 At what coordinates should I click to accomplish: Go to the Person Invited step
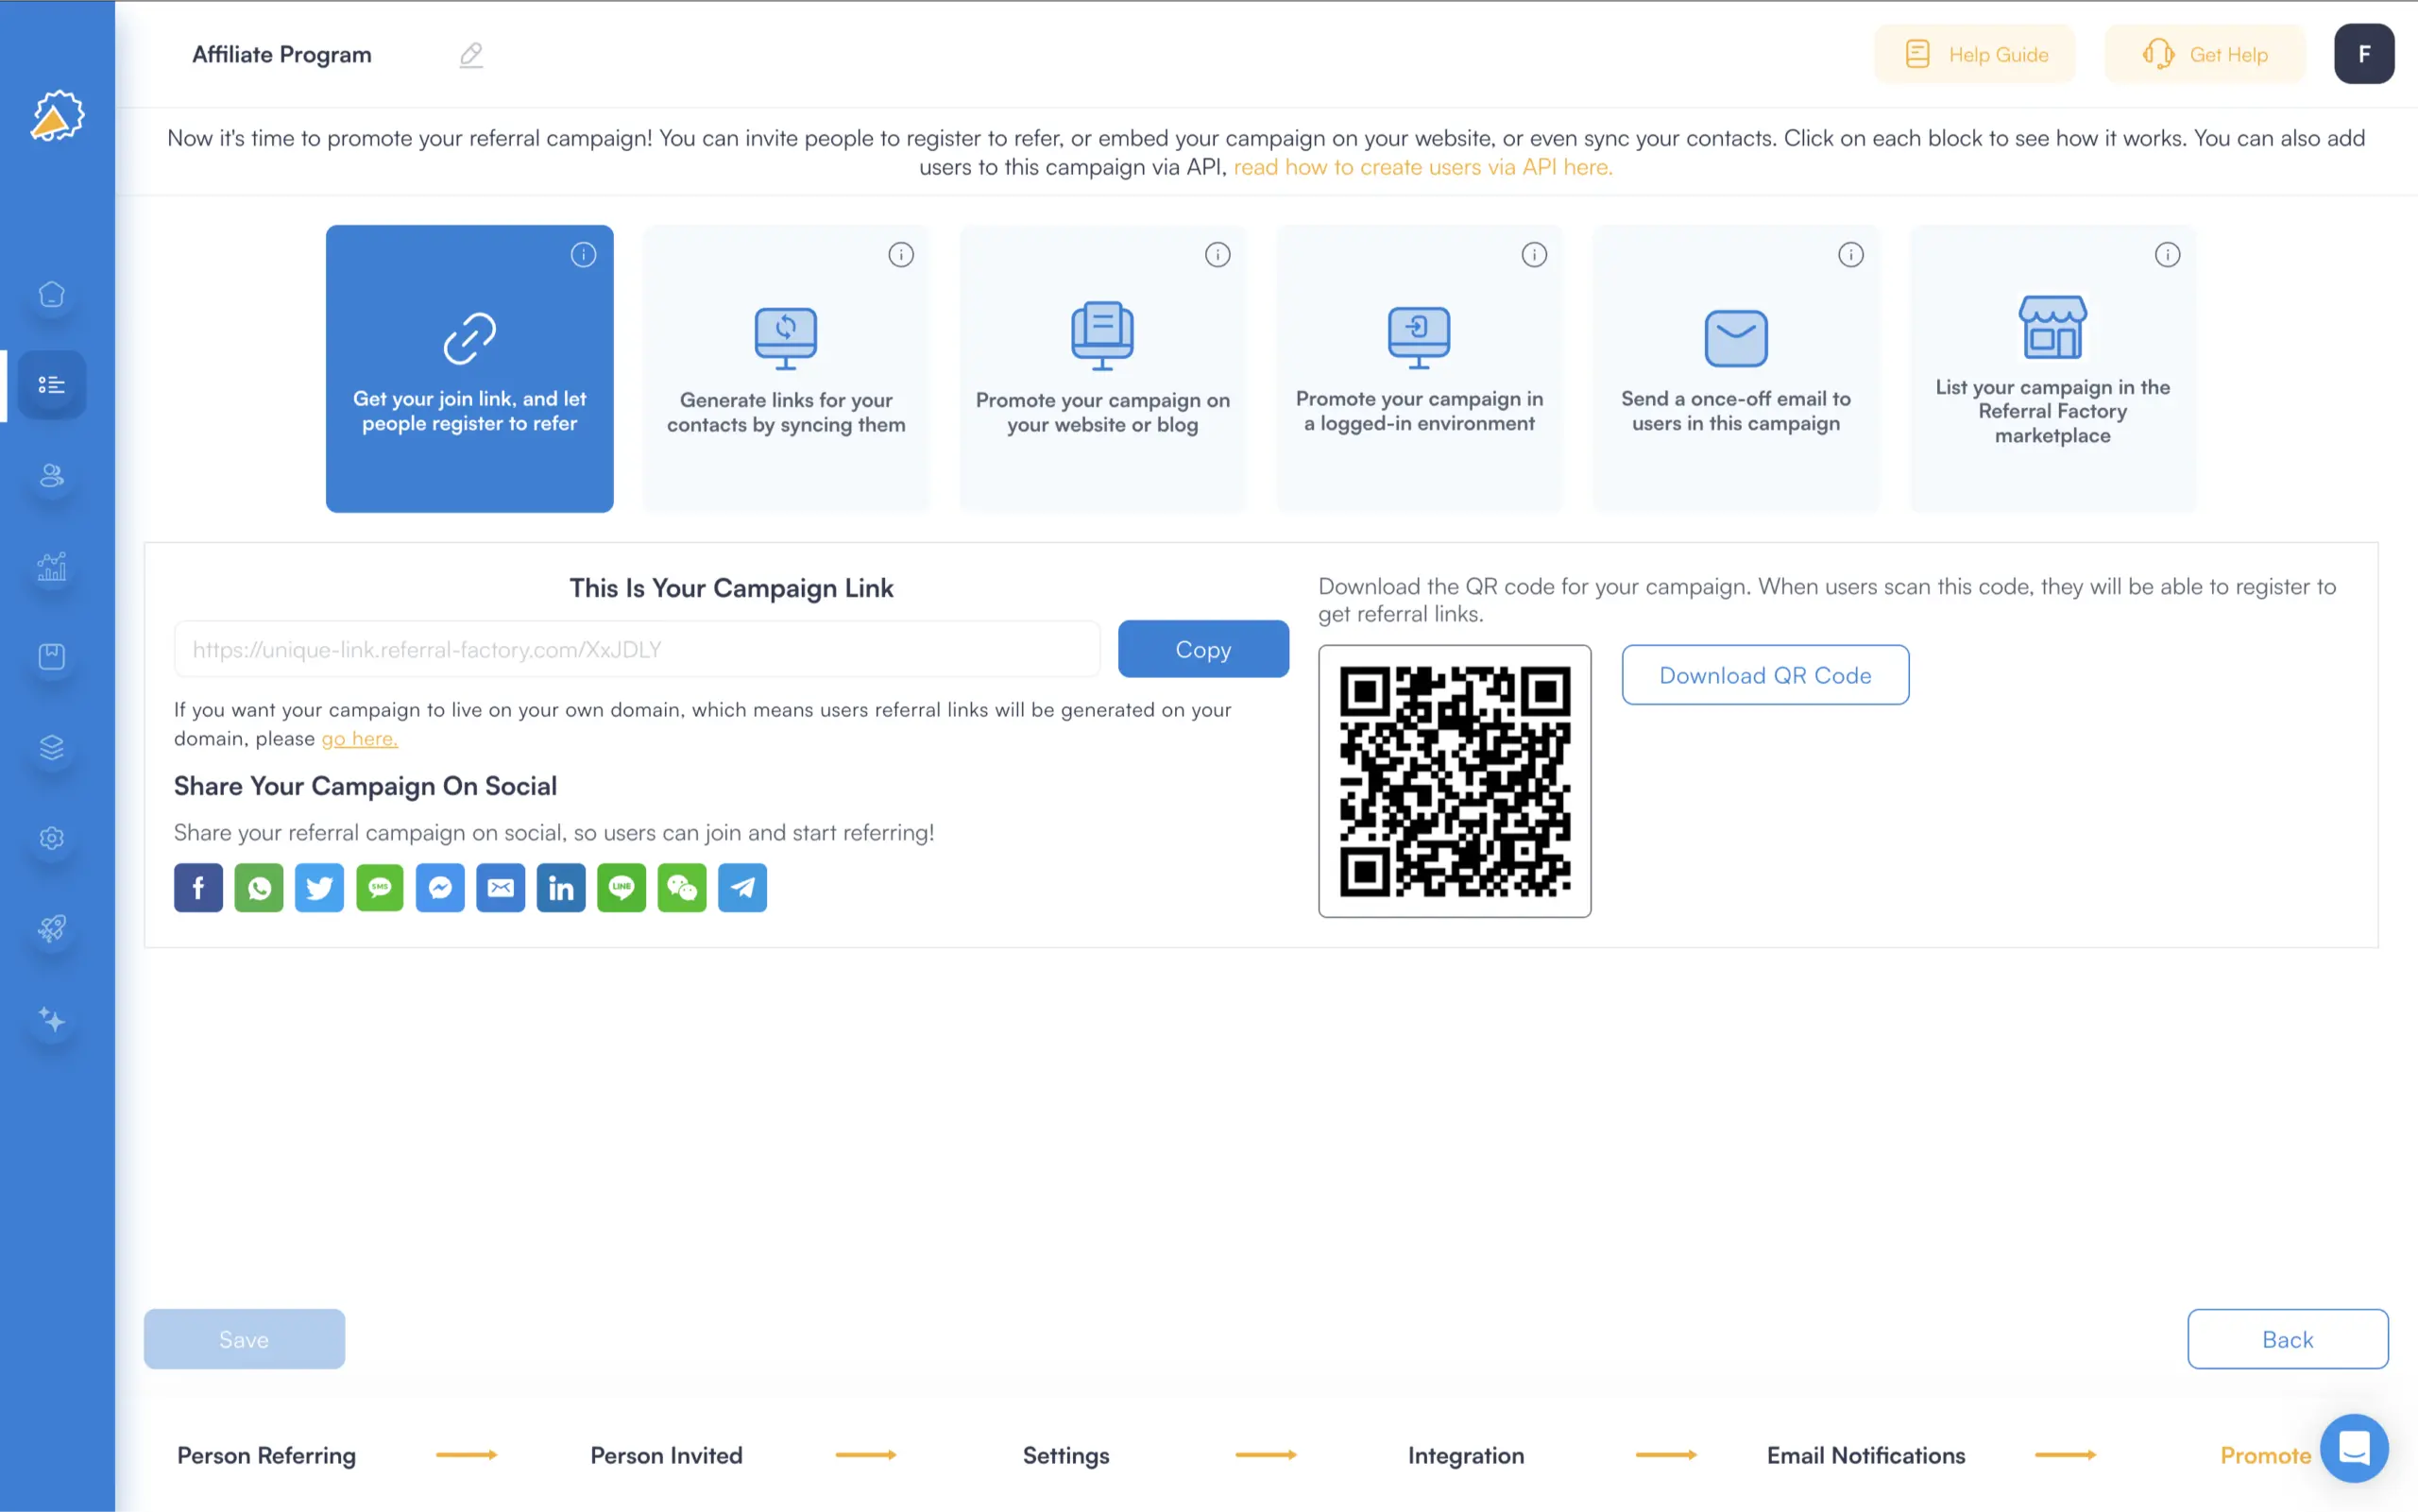[x=666, y=1455]
